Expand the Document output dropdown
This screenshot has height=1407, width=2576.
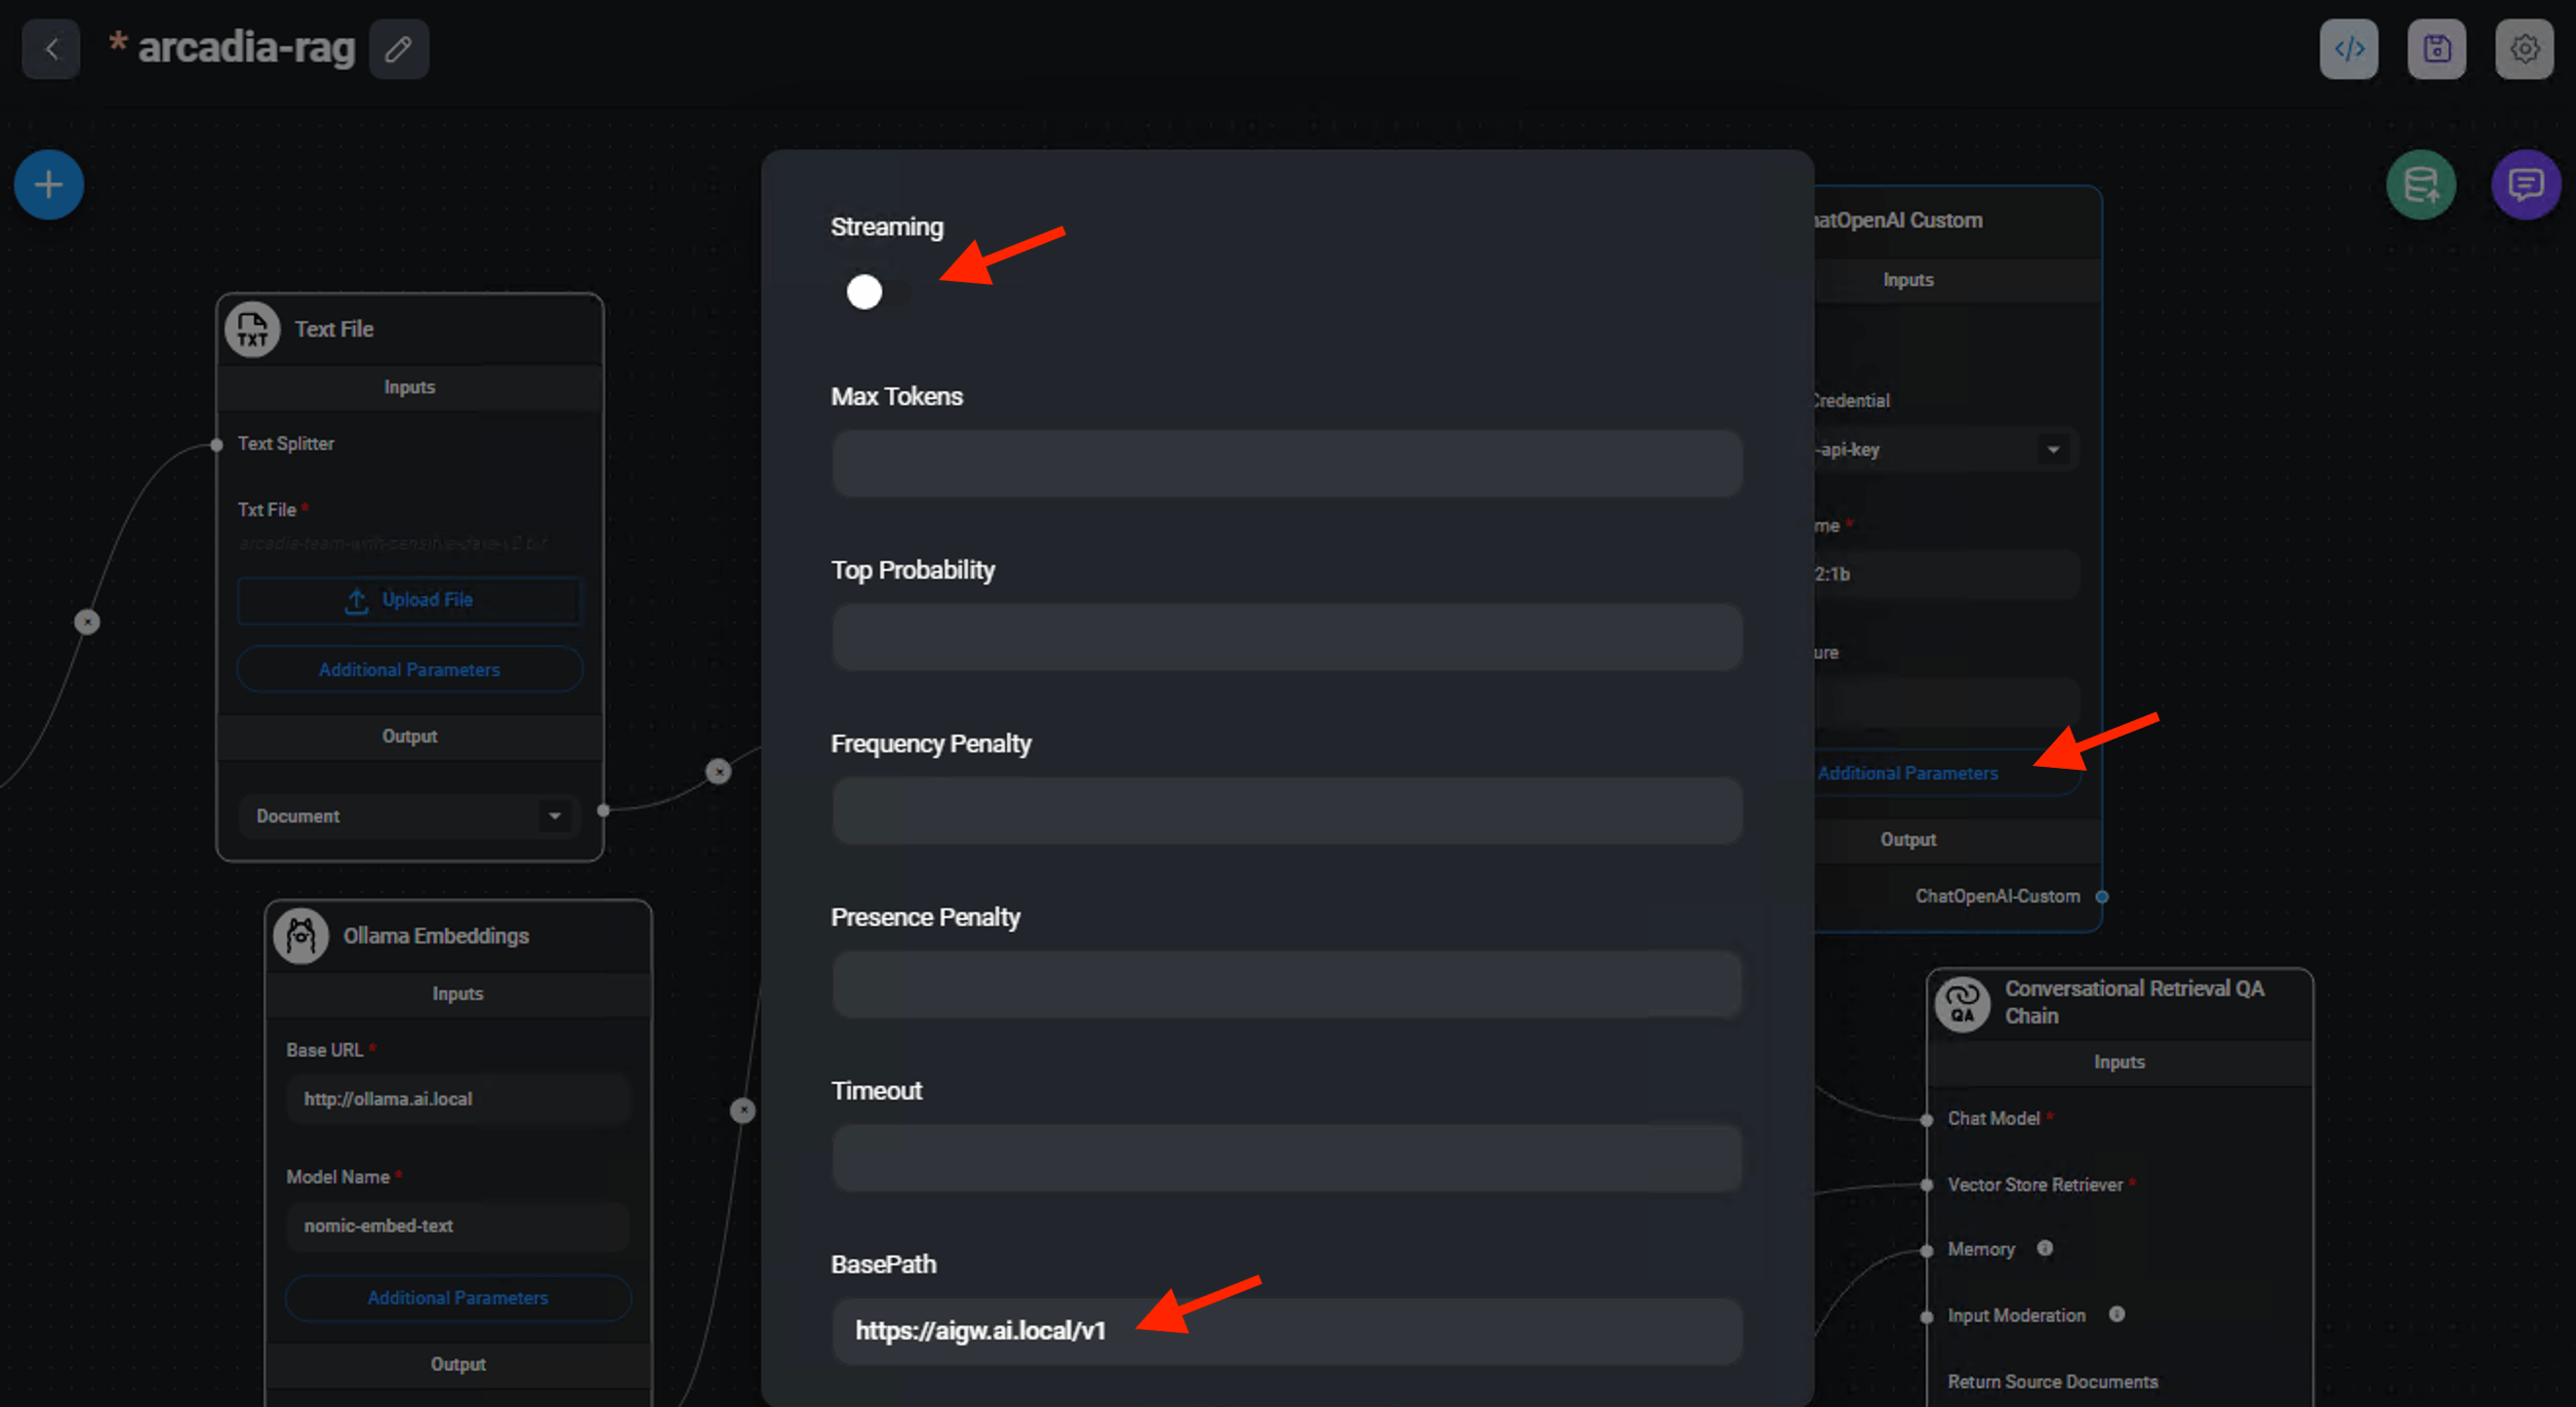(x=554, y=816)
